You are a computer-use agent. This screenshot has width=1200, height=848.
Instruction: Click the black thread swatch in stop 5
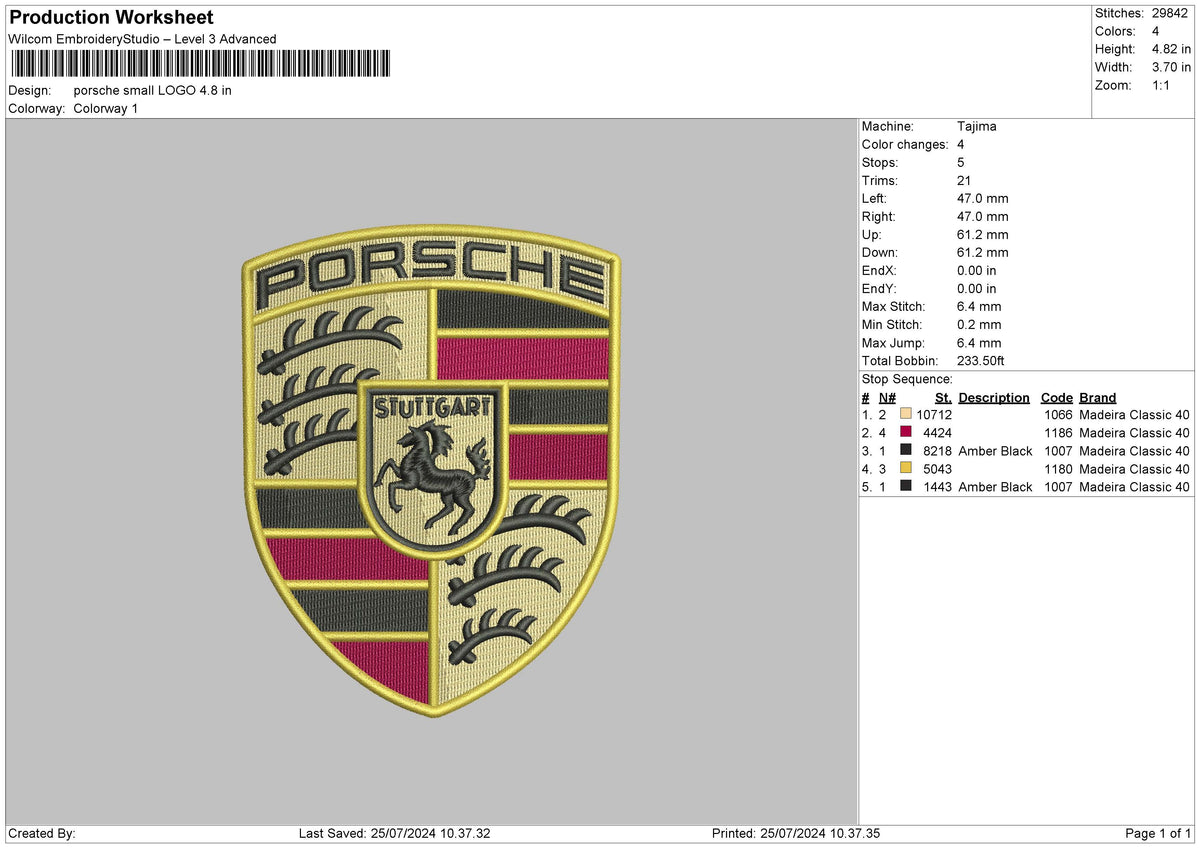click(x=905, y=486)
